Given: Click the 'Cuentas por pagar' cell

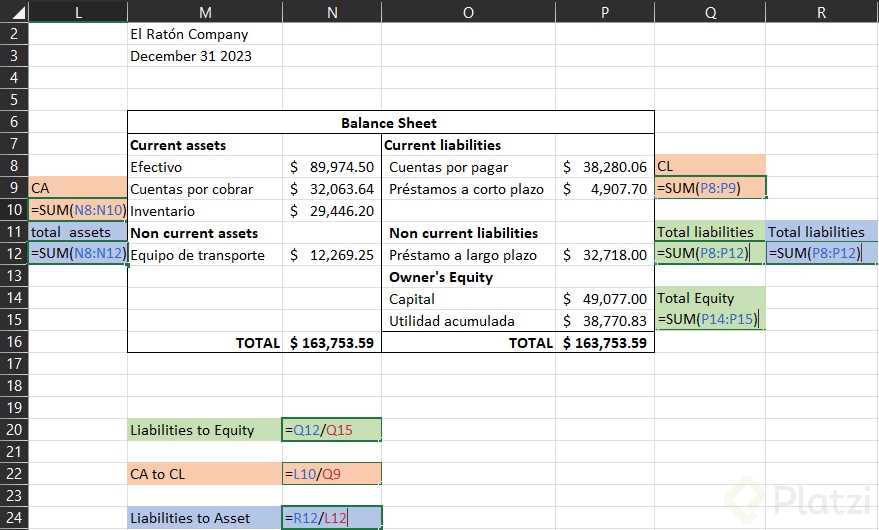Looking at the screenshot, I should coord(468,167).
